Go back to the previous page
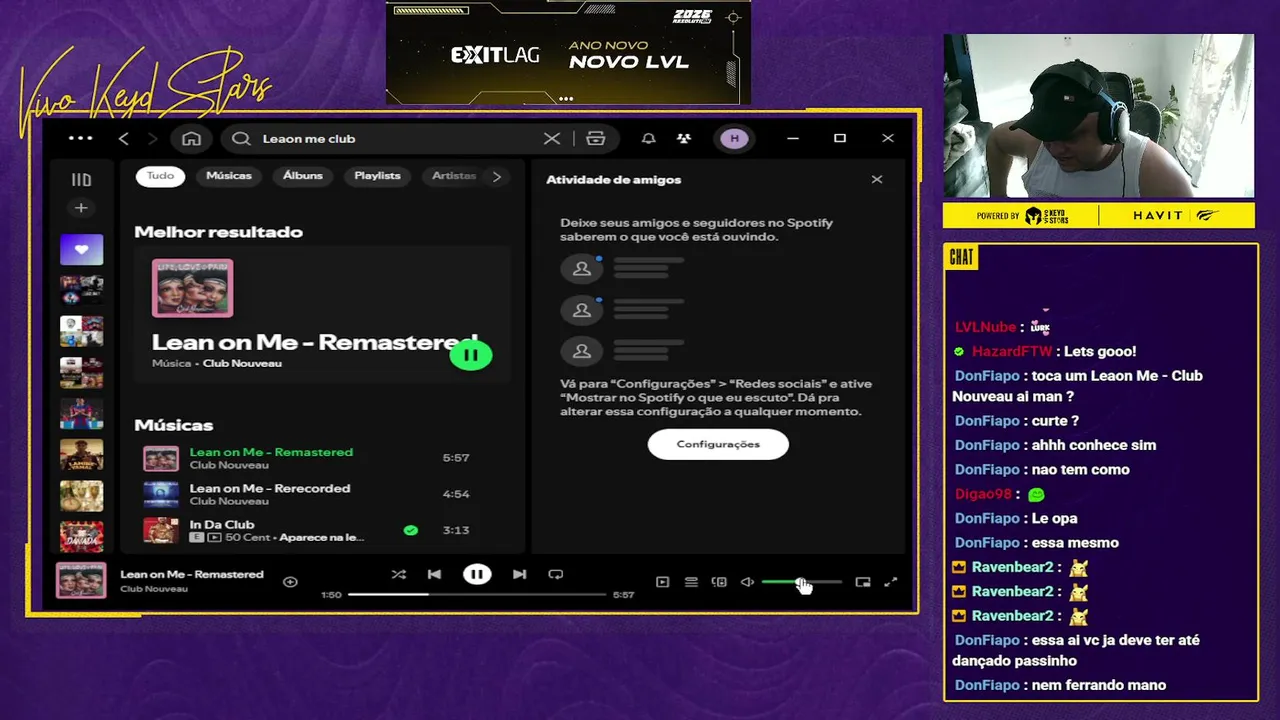 [x=124, y=138]
